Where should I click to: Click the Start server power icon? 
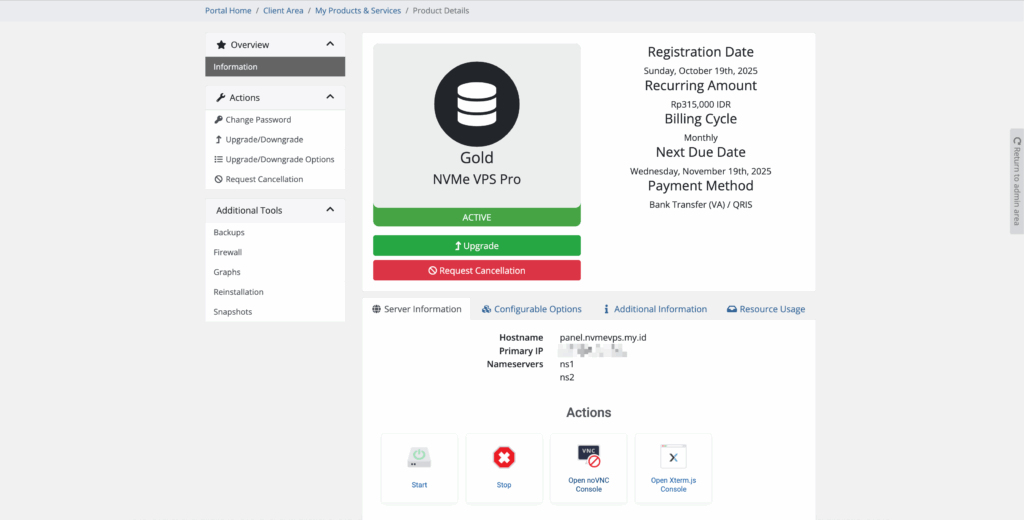(x=419, y=458)
